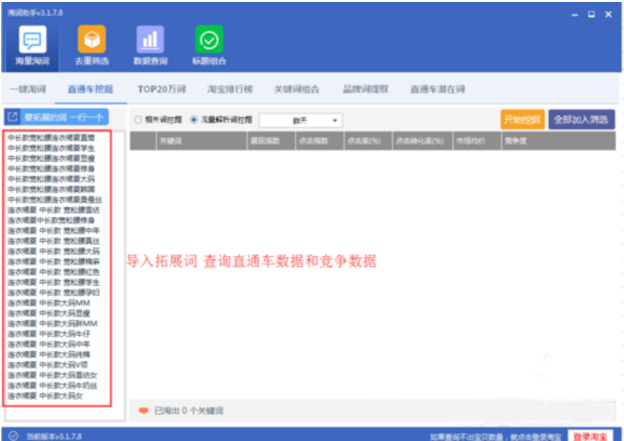Viewport: 624px width, 441px height.
Task: Sort by the 关键词 column header
Action: 201,141
